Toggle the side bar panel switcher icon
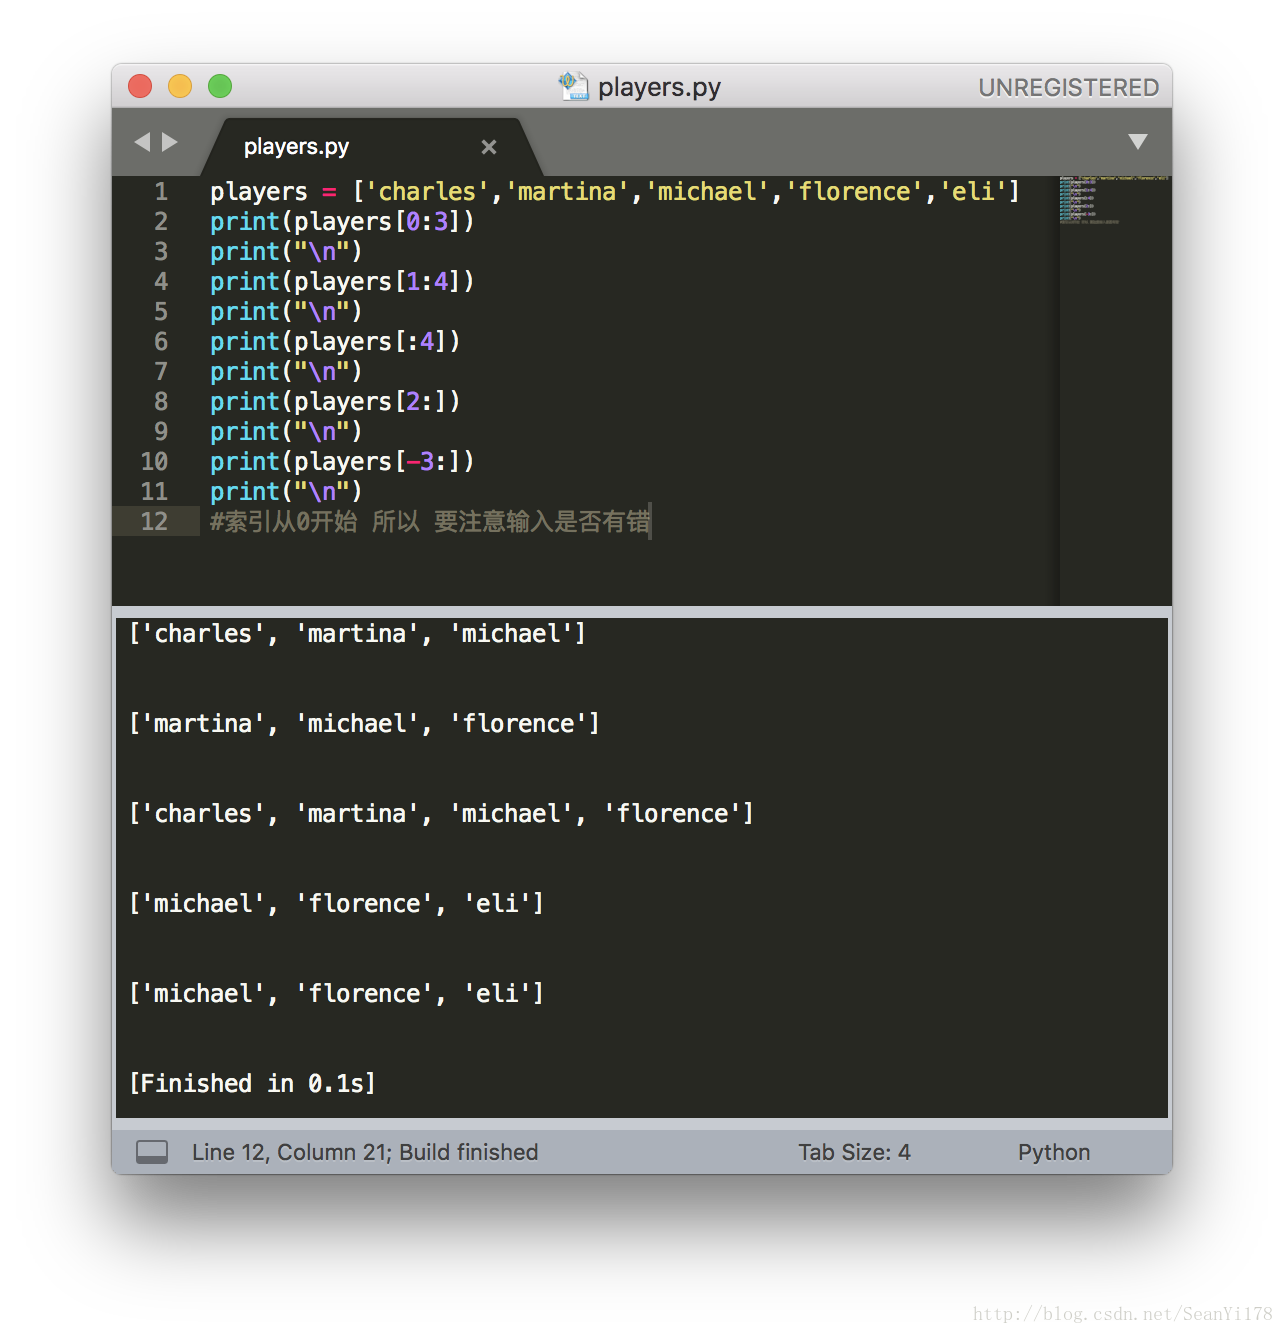Image resolution: width=1284 pixels, height=1334 pixels. 152,1152
